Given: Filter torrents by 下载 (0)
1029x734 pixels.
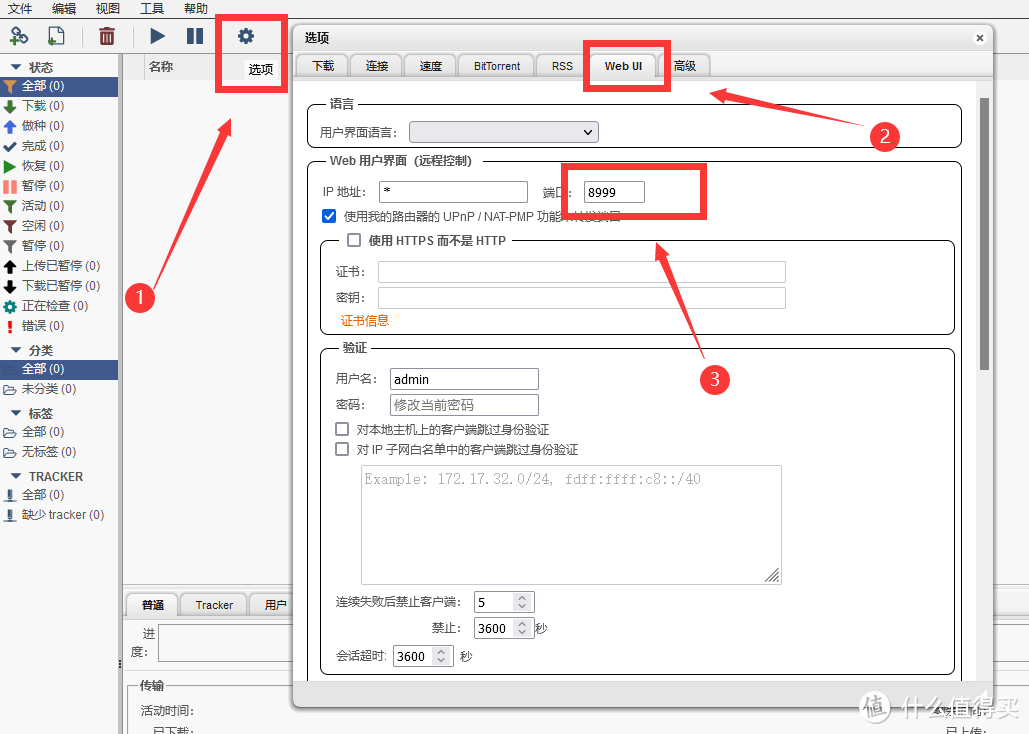Looking at the screenshot, I should tap(43, 106).
